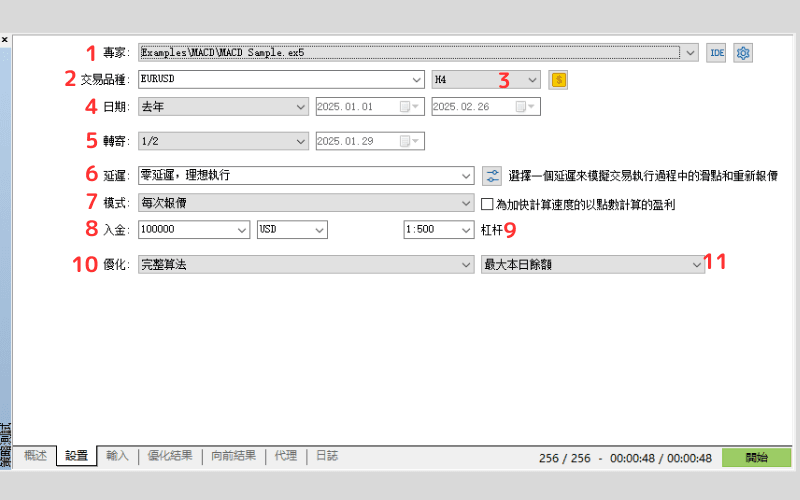Click the 杠杆 leverage label
This screenshot has width=800, height=500.
pos(492,230)
